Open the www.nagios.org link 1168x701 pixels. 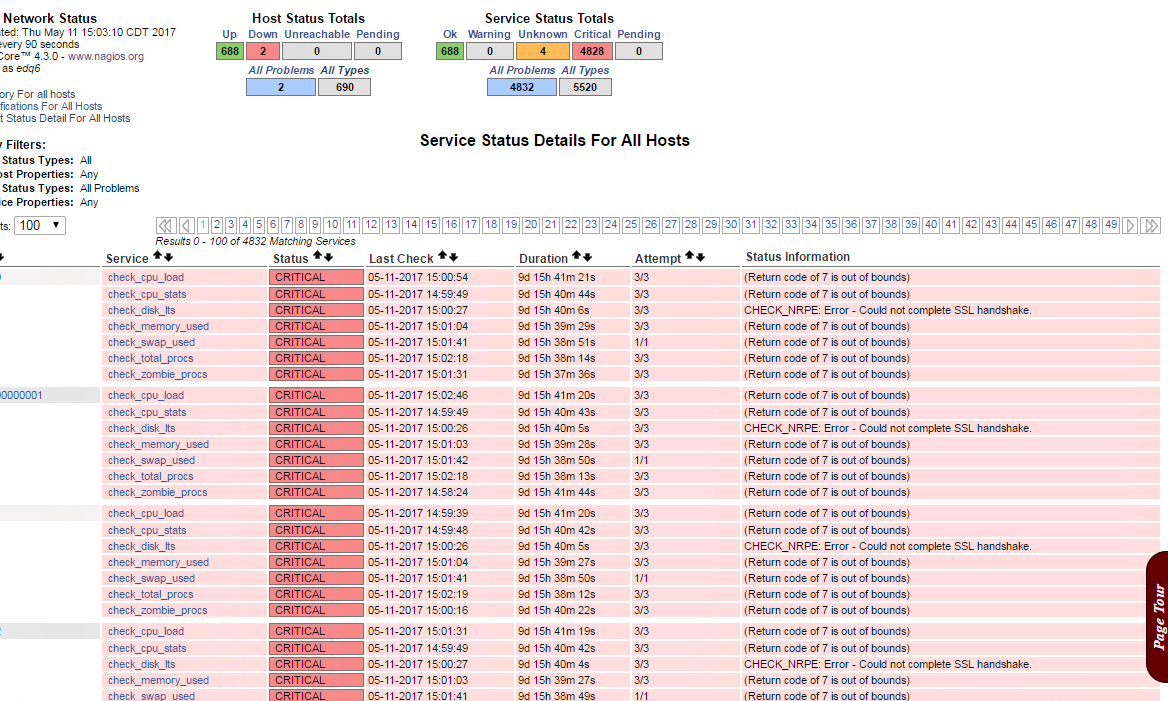click(106, 57)
